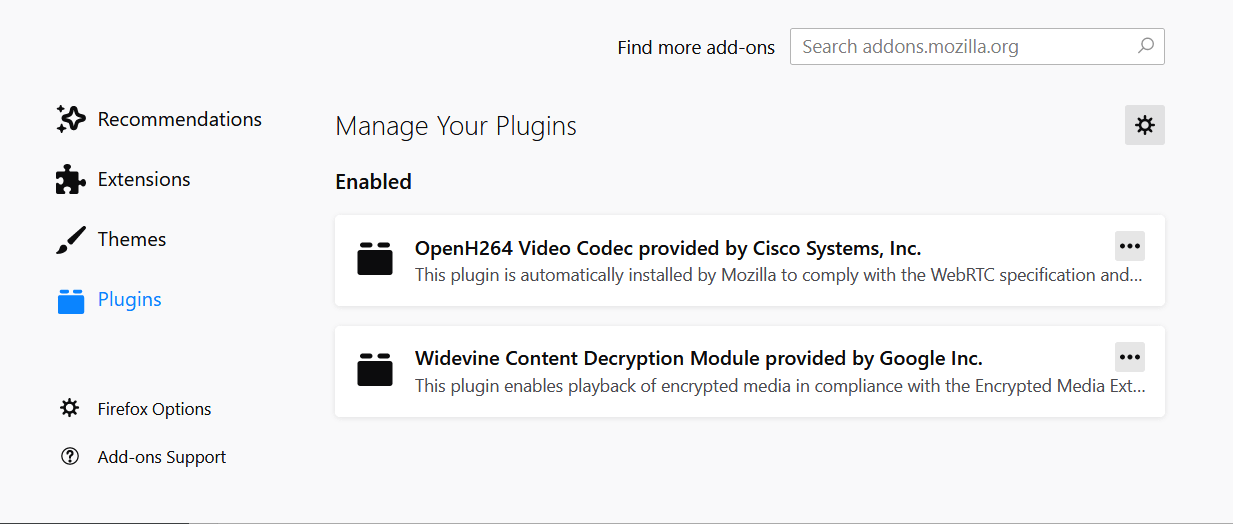
Task: Click the Add-ons Support question mark icon
Action: pyautogui.click(x=70, y=457)
